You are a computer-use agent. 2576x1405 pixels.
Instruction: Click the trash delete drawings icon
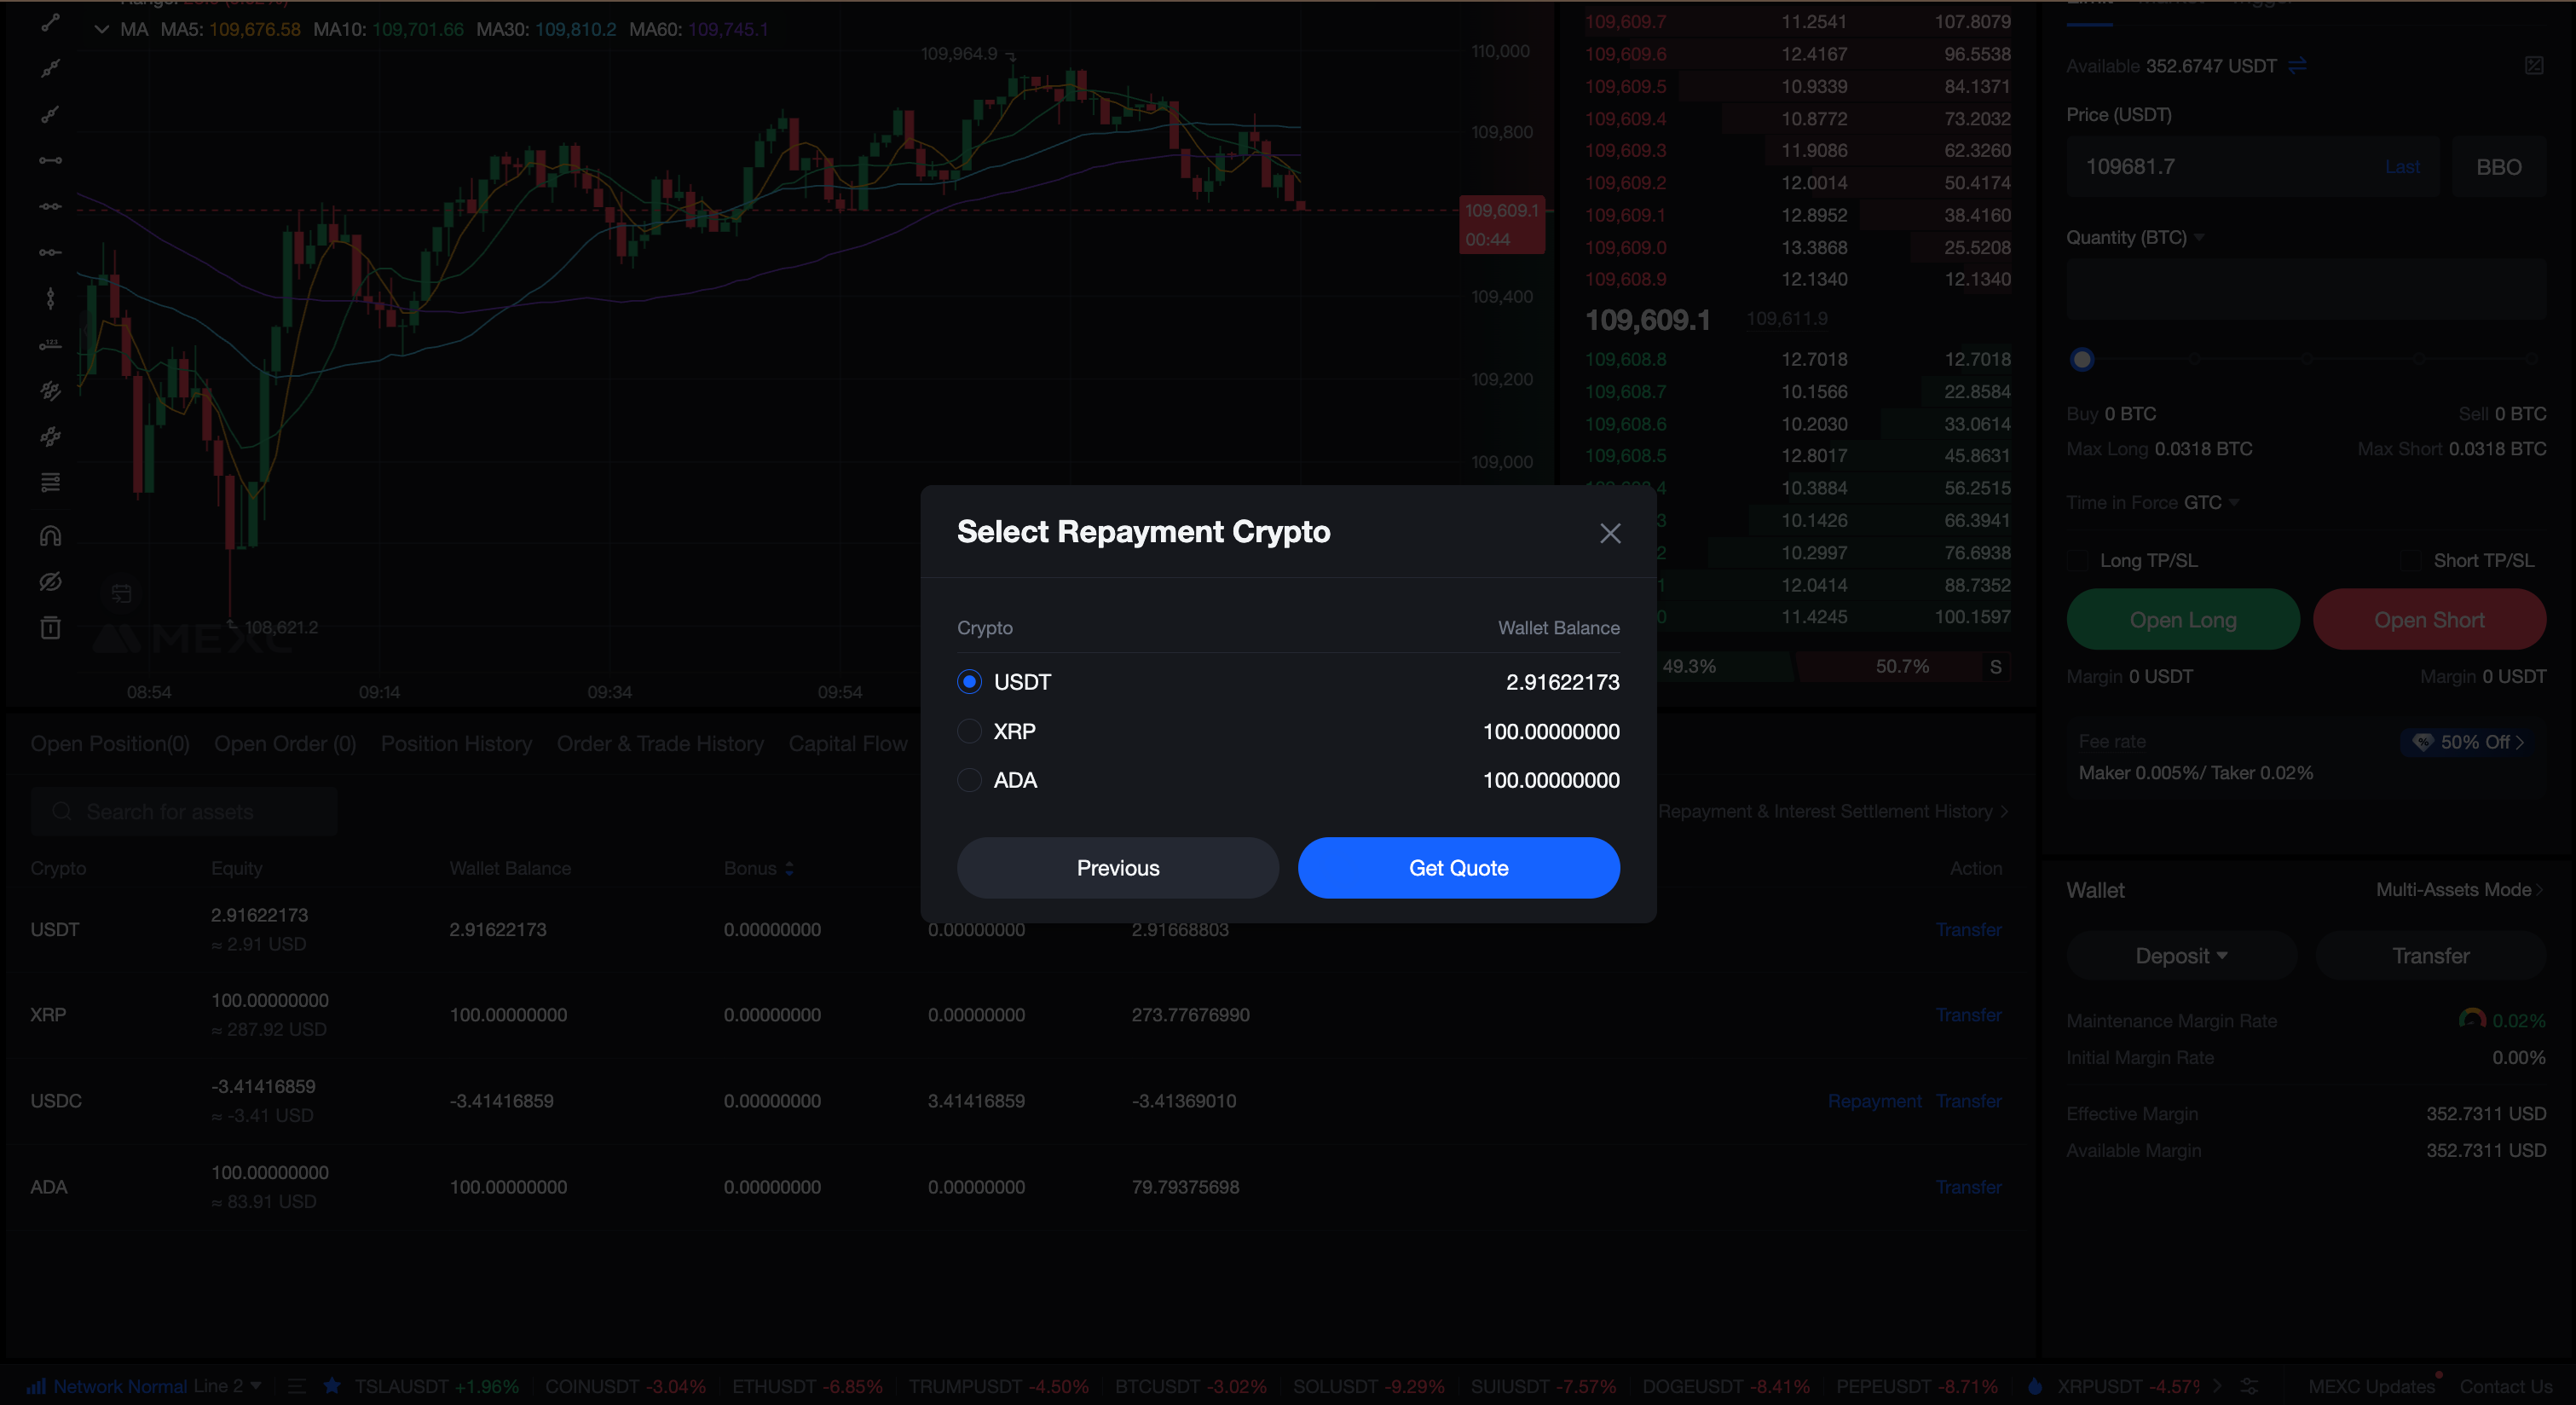50,628
